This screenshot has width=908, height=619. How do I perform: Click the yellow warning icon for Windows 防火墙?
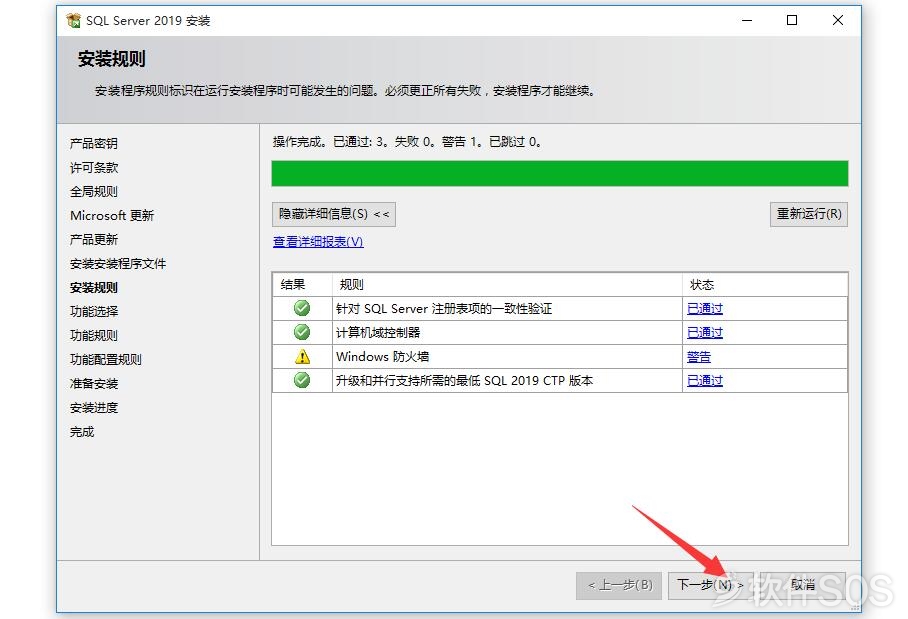(x=302, y=357)
